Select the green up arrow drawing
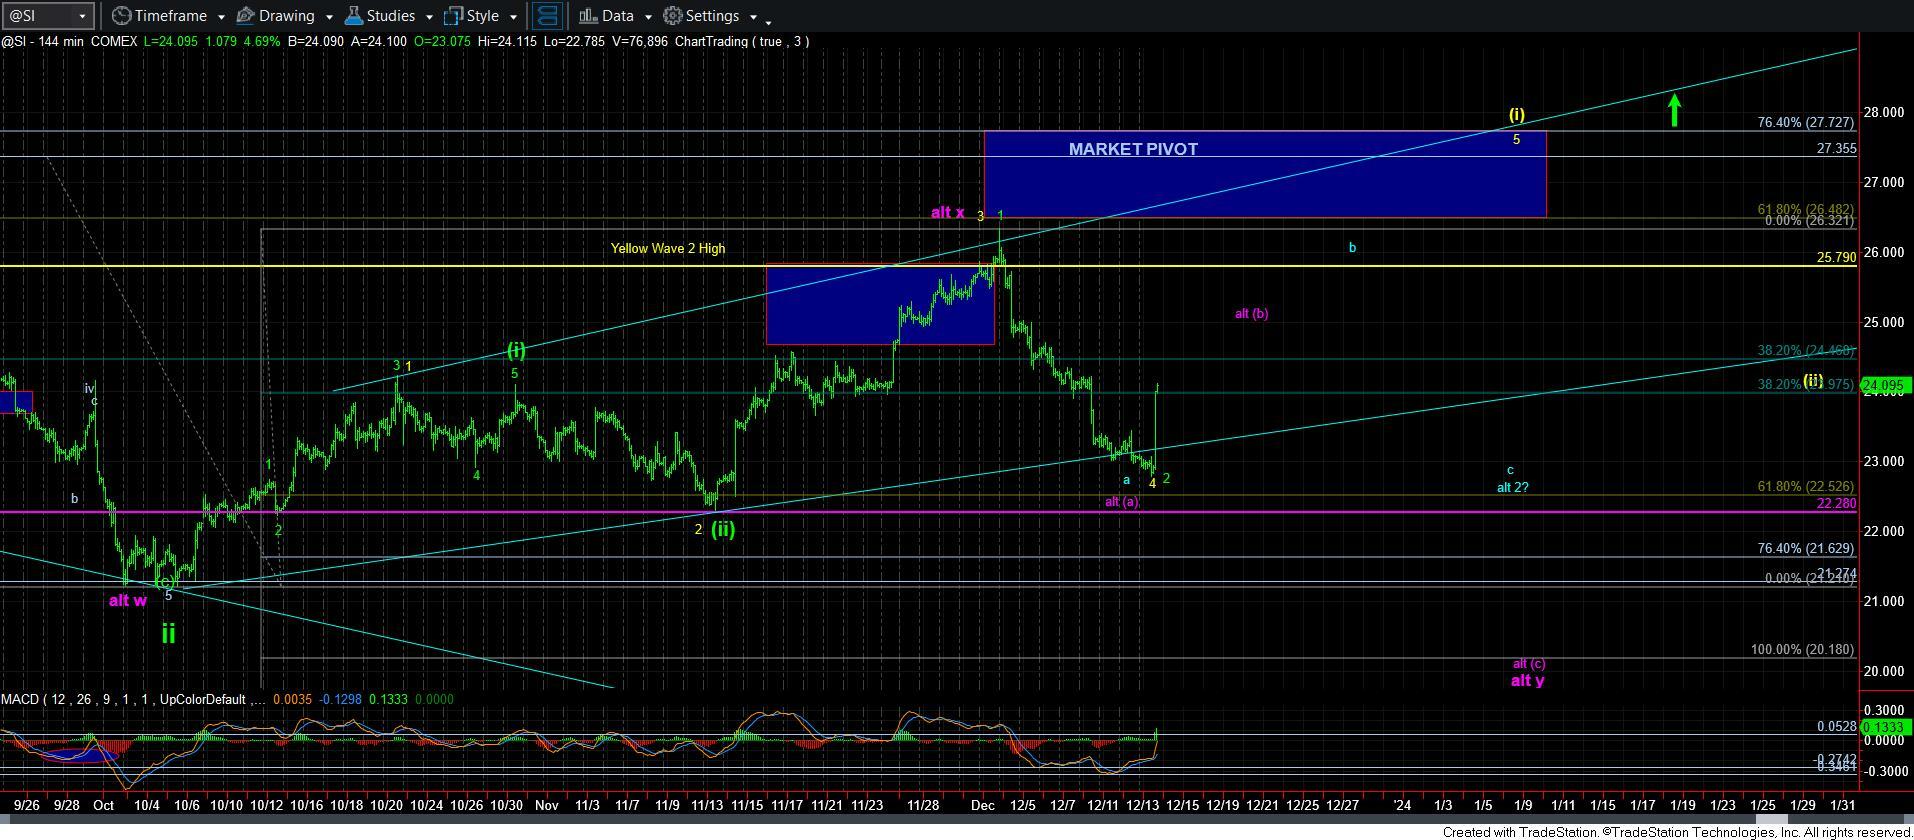This screenshot has width=1914, height=840. 1674,109
